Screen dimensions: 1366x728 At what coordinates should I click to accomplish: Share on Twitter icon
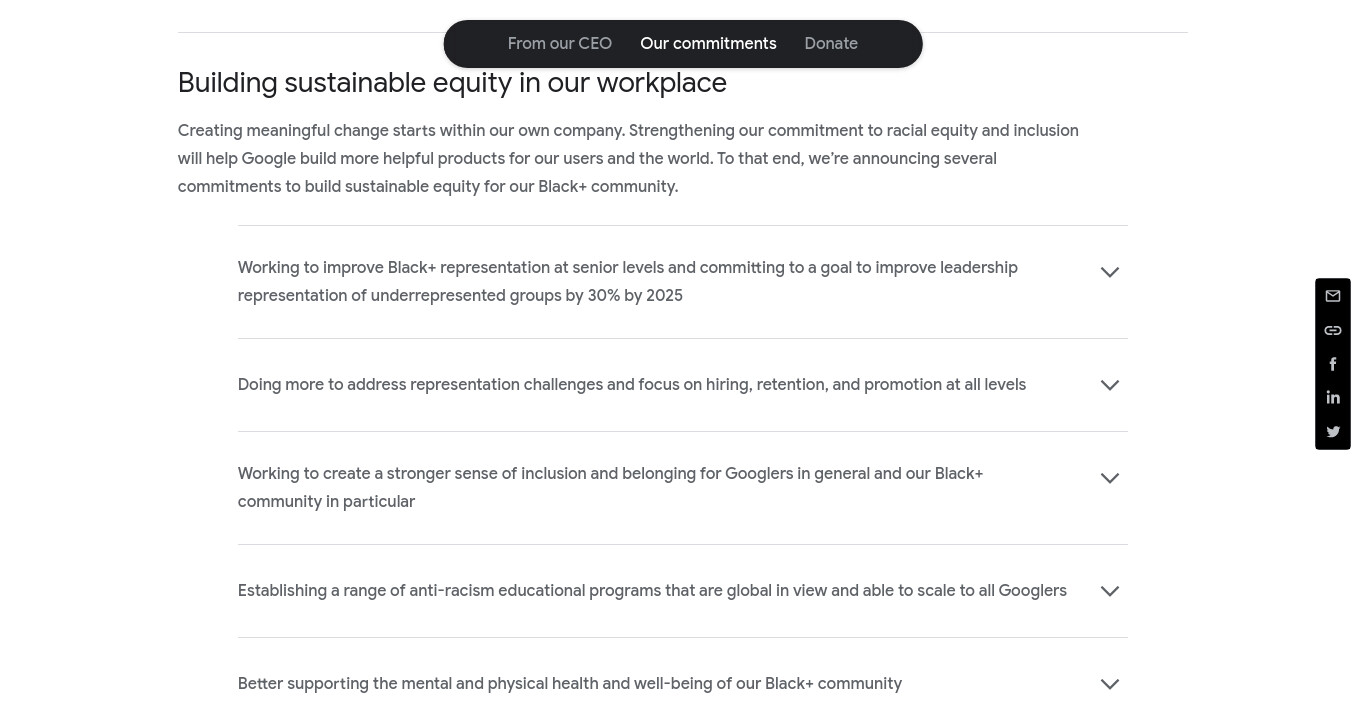pos(1333,432)
